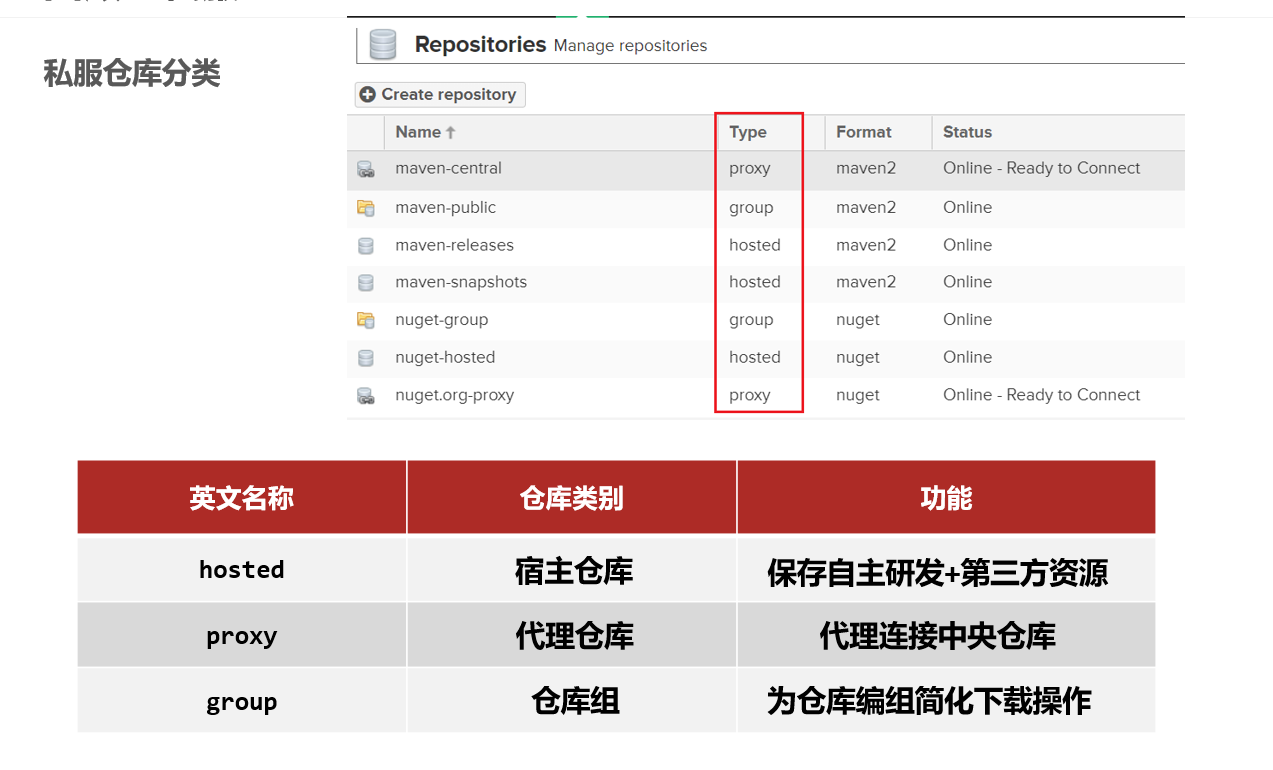The height and width of the screenshot is (770, 1273).
Task: Click the group type of nuget-group
Action: point(751,320)
